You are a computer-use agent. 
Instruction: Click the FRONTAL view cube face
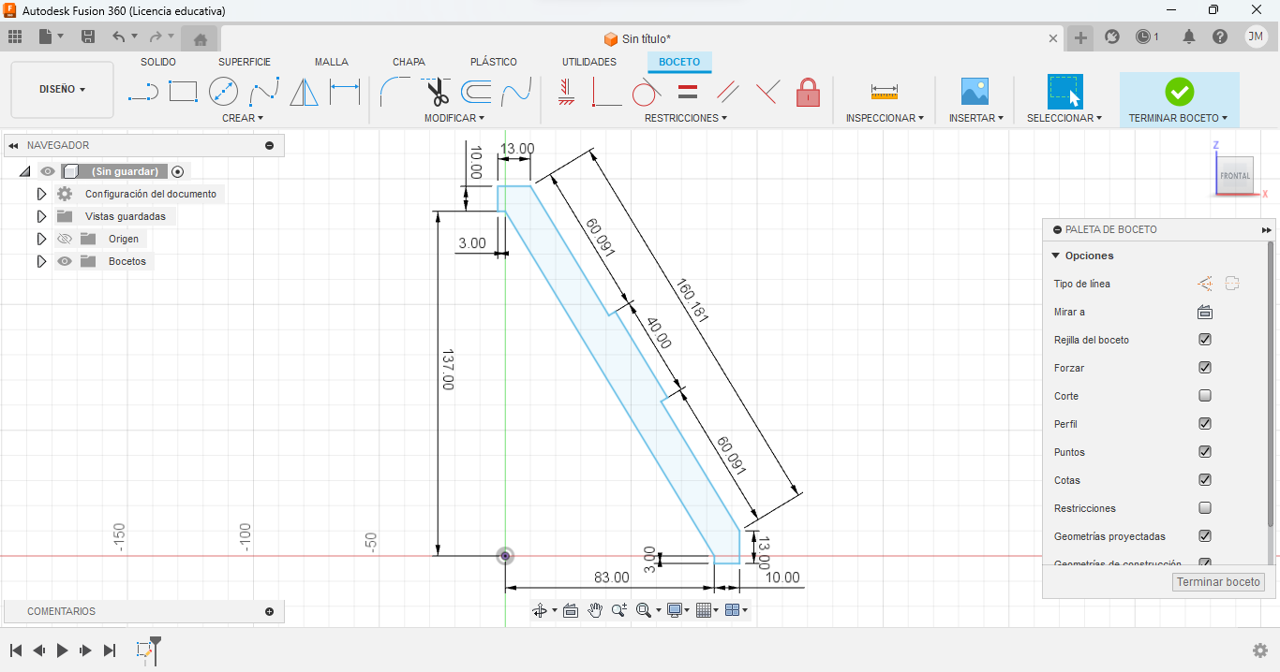1234,176
